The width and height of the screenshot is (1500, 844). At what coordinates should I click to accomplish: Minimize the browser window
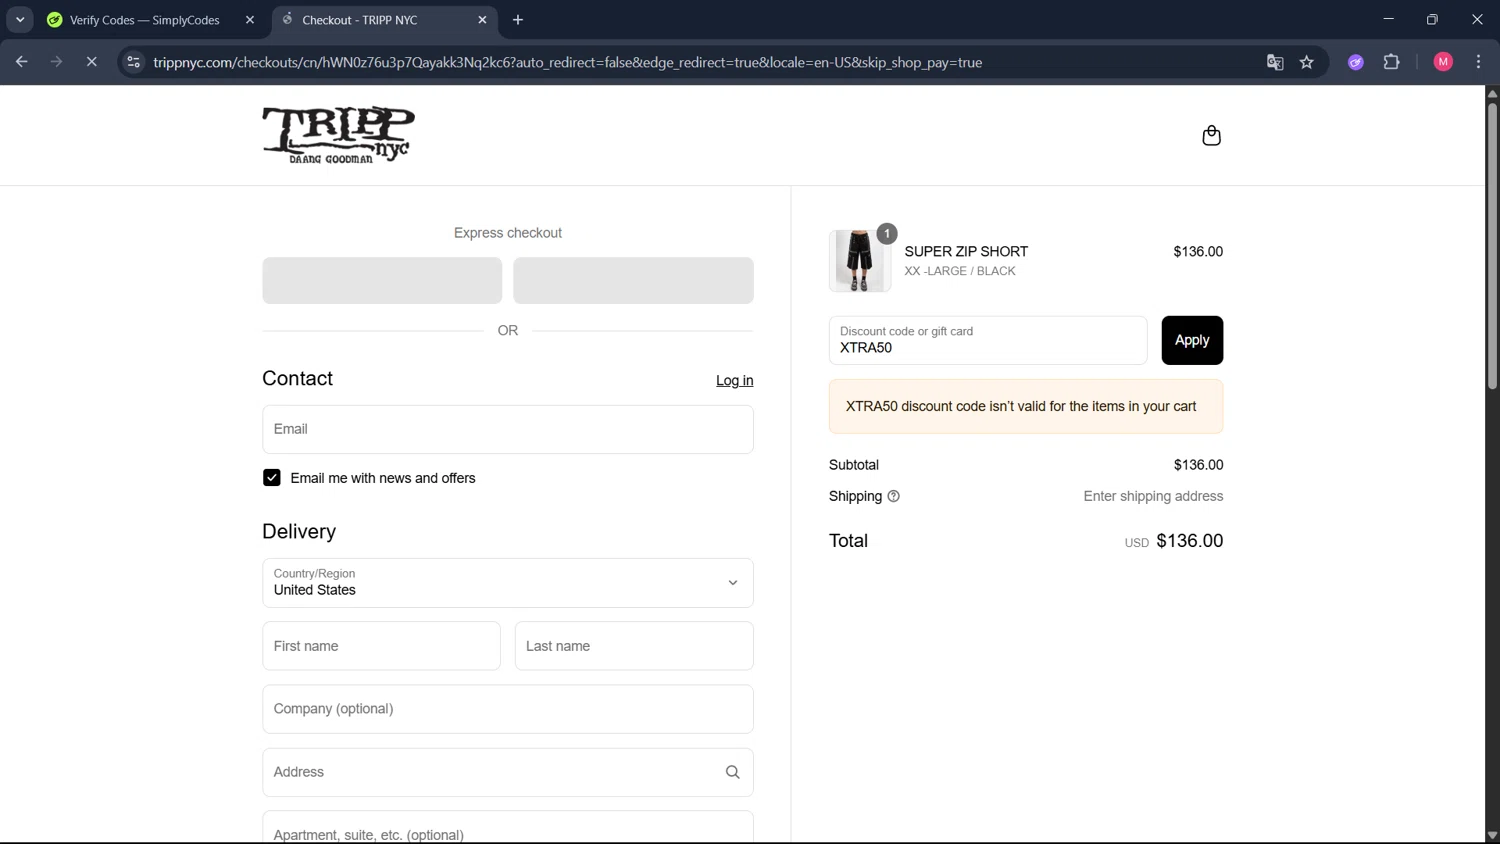tap(1388, 19)
